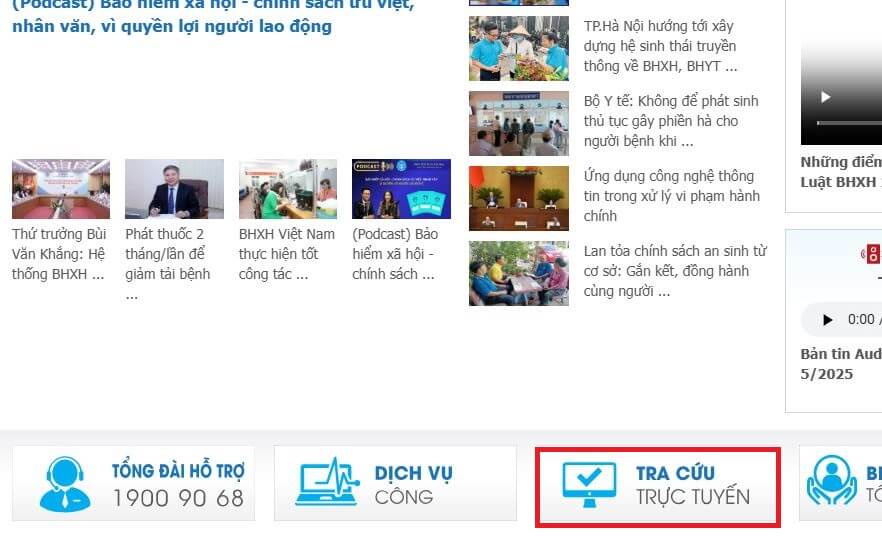Seek on the video progress bar
882x536 pixels.
pos(849,122)
